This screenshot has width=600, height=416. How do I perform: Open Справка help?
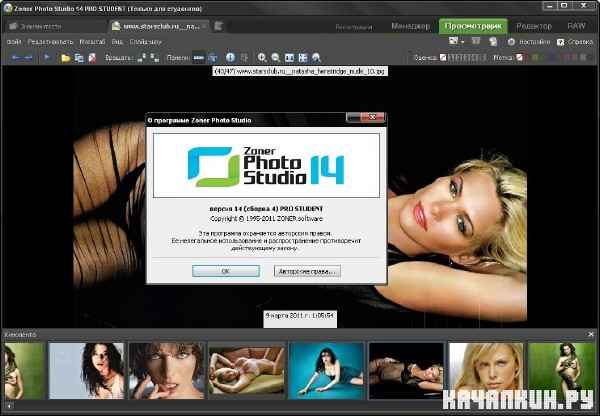575,42
